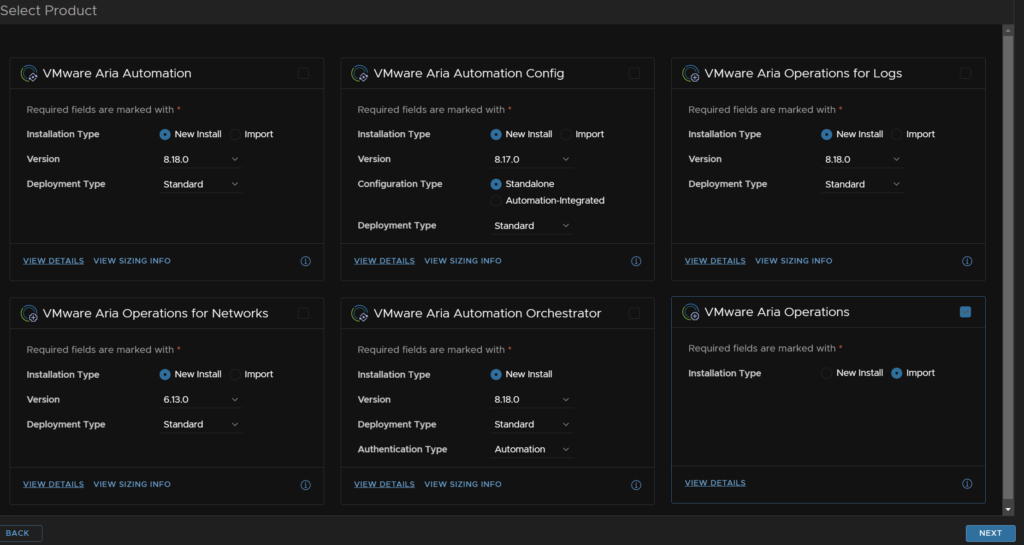The image size is (1024, 545).
Task: Choose Standalone configuration type
Action: tap(496, 184)
